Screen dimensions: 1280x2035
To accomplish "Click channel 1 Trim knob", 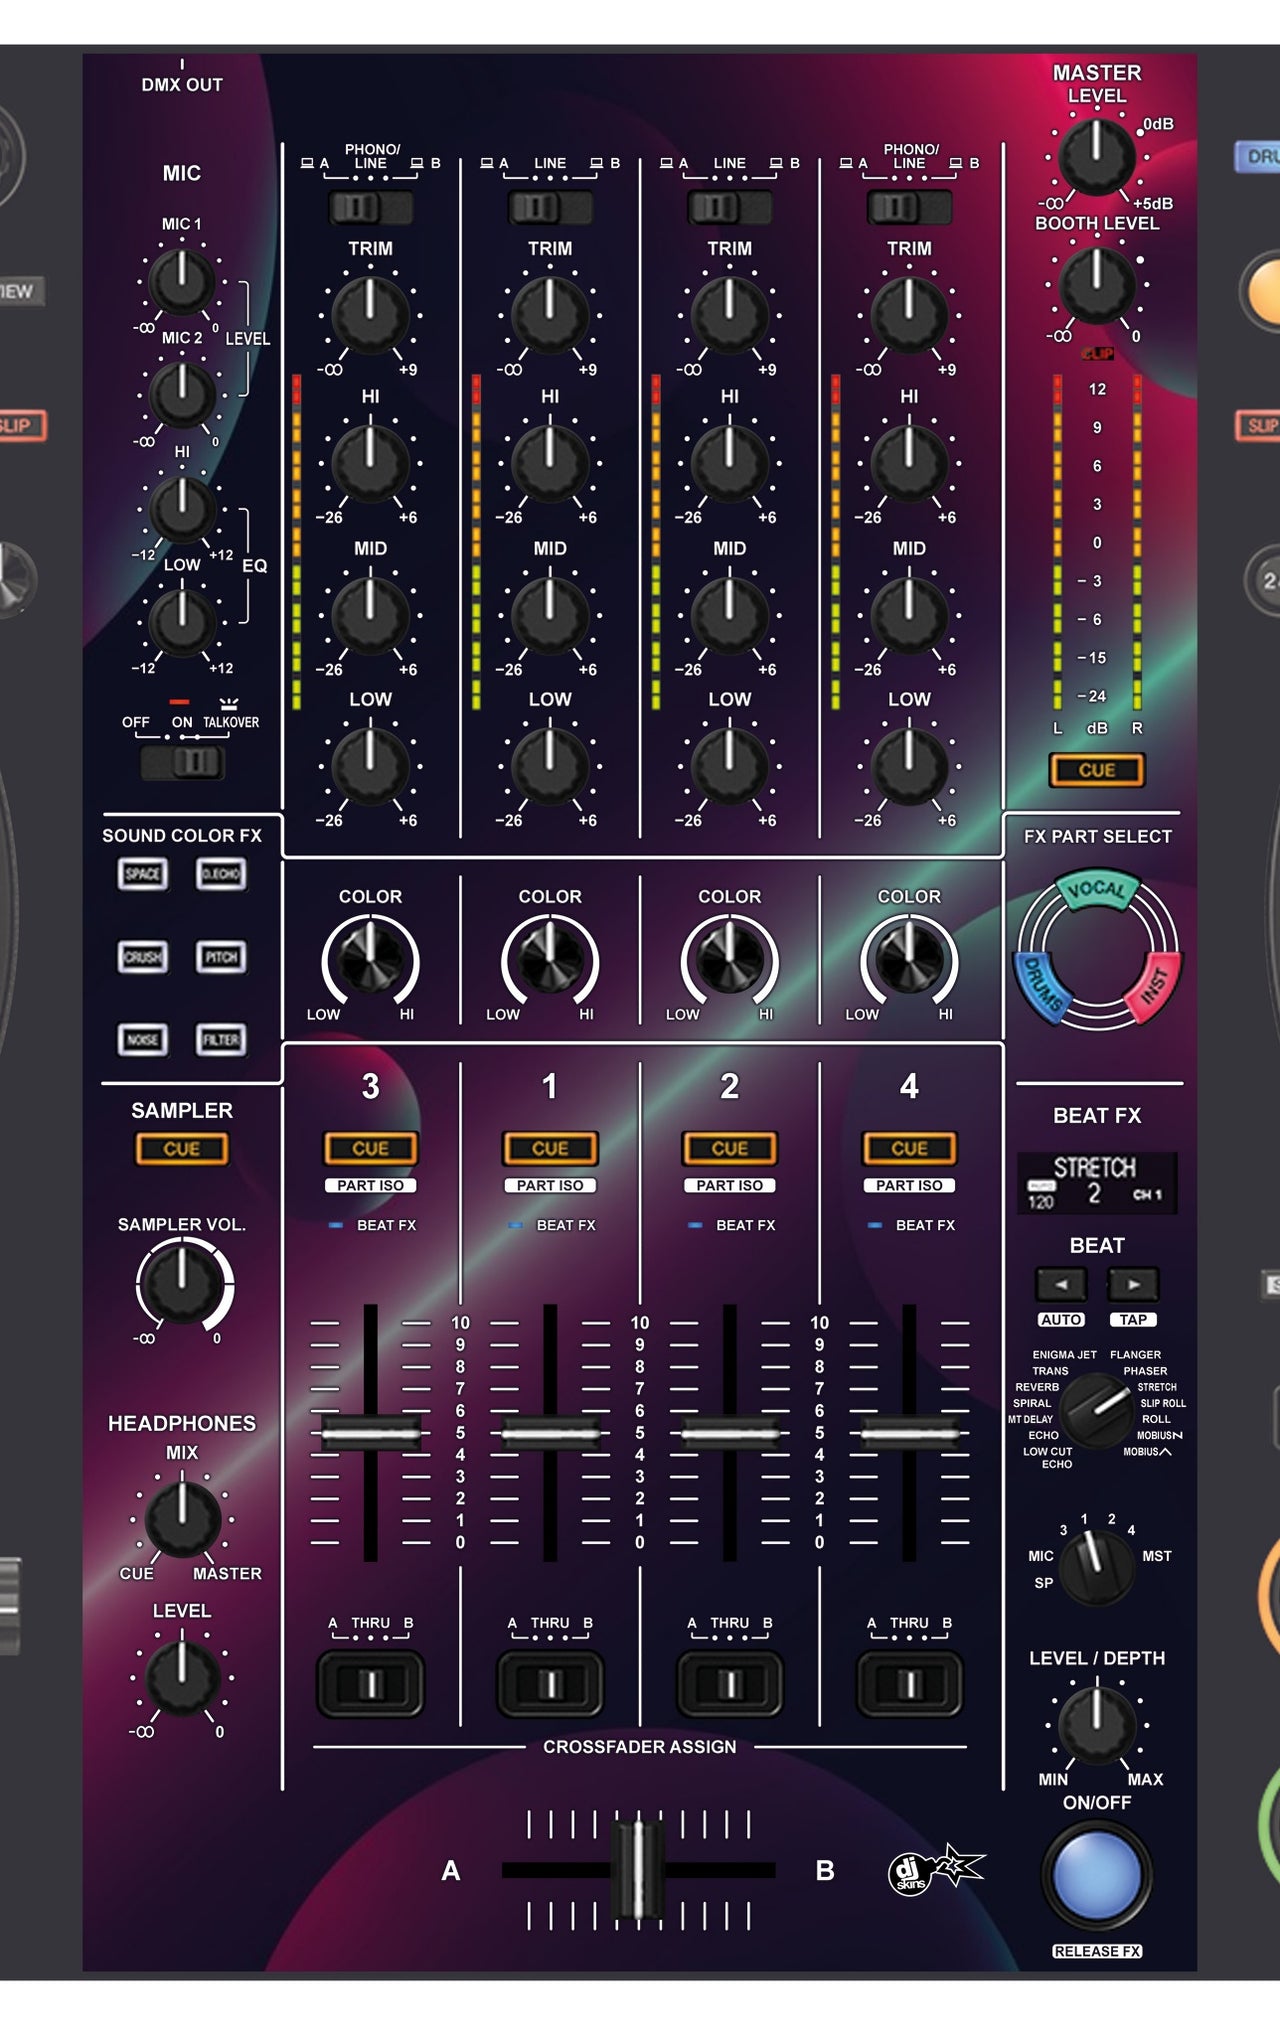I will point(550,315).
